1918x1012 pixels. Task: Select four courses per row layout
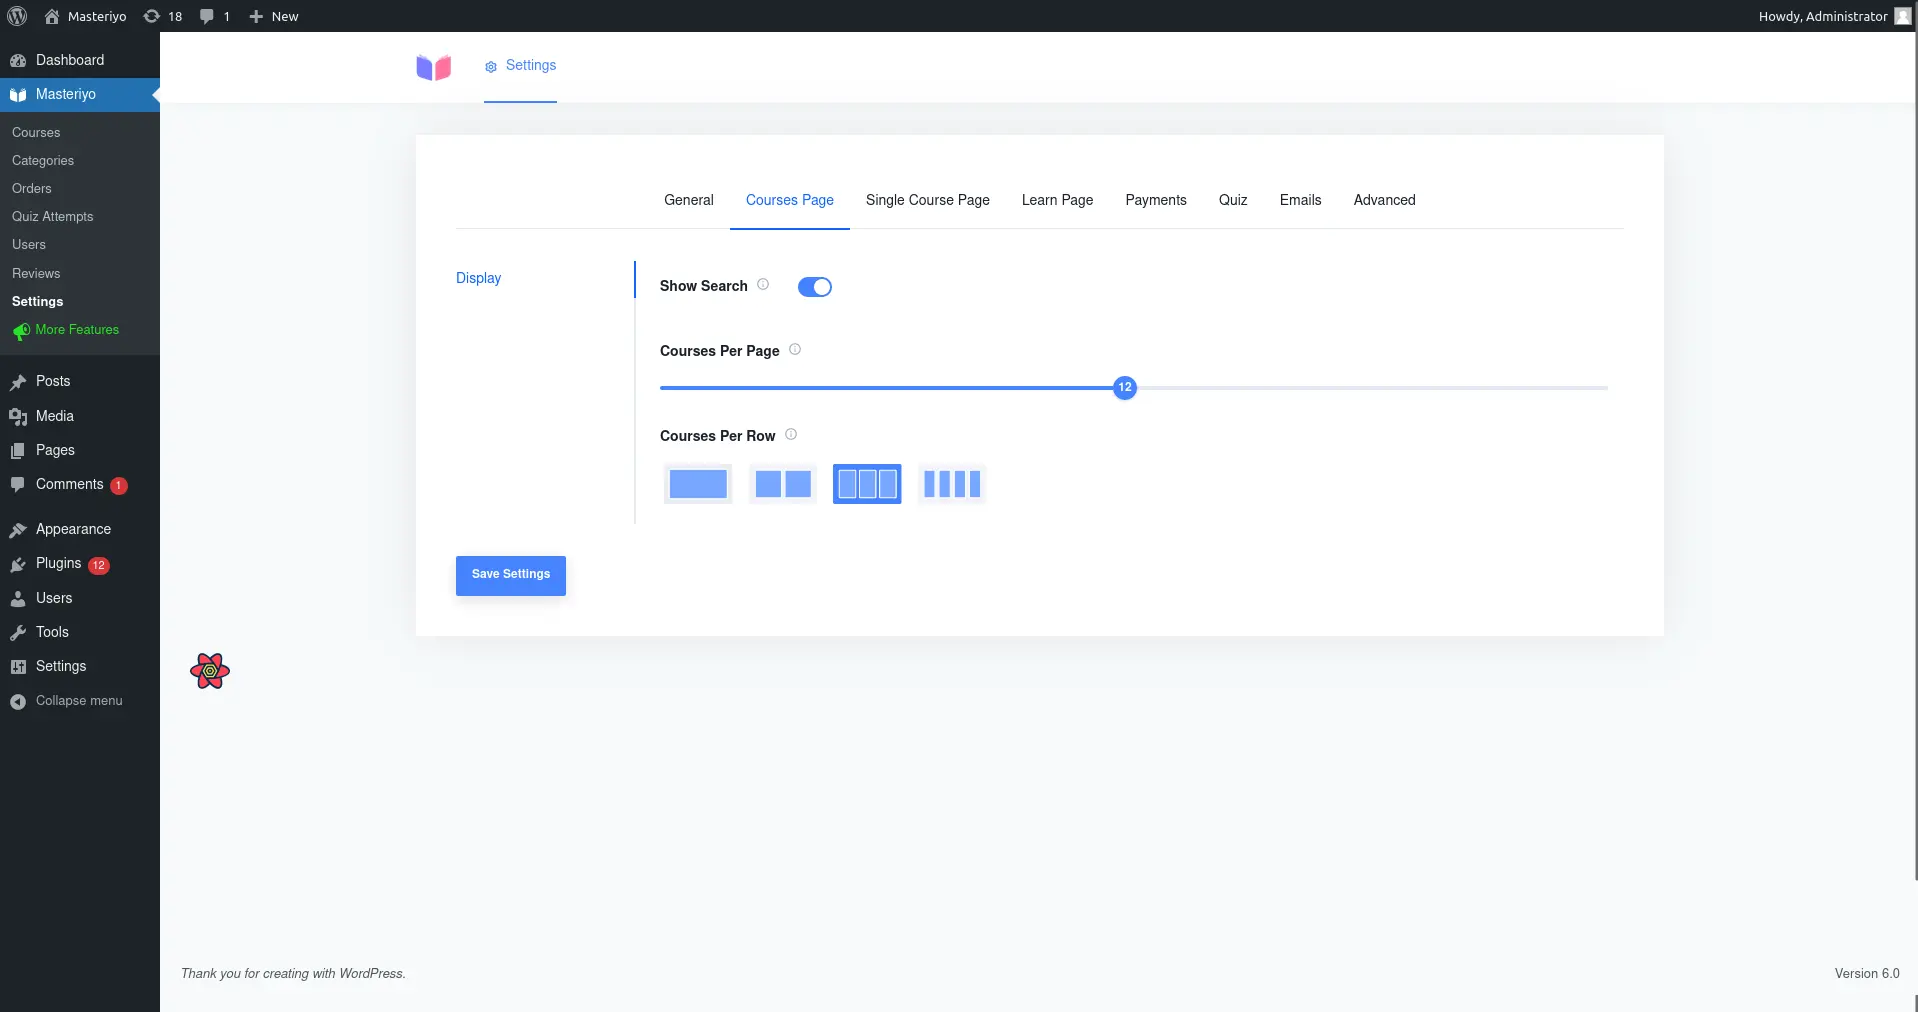(952, 484)
